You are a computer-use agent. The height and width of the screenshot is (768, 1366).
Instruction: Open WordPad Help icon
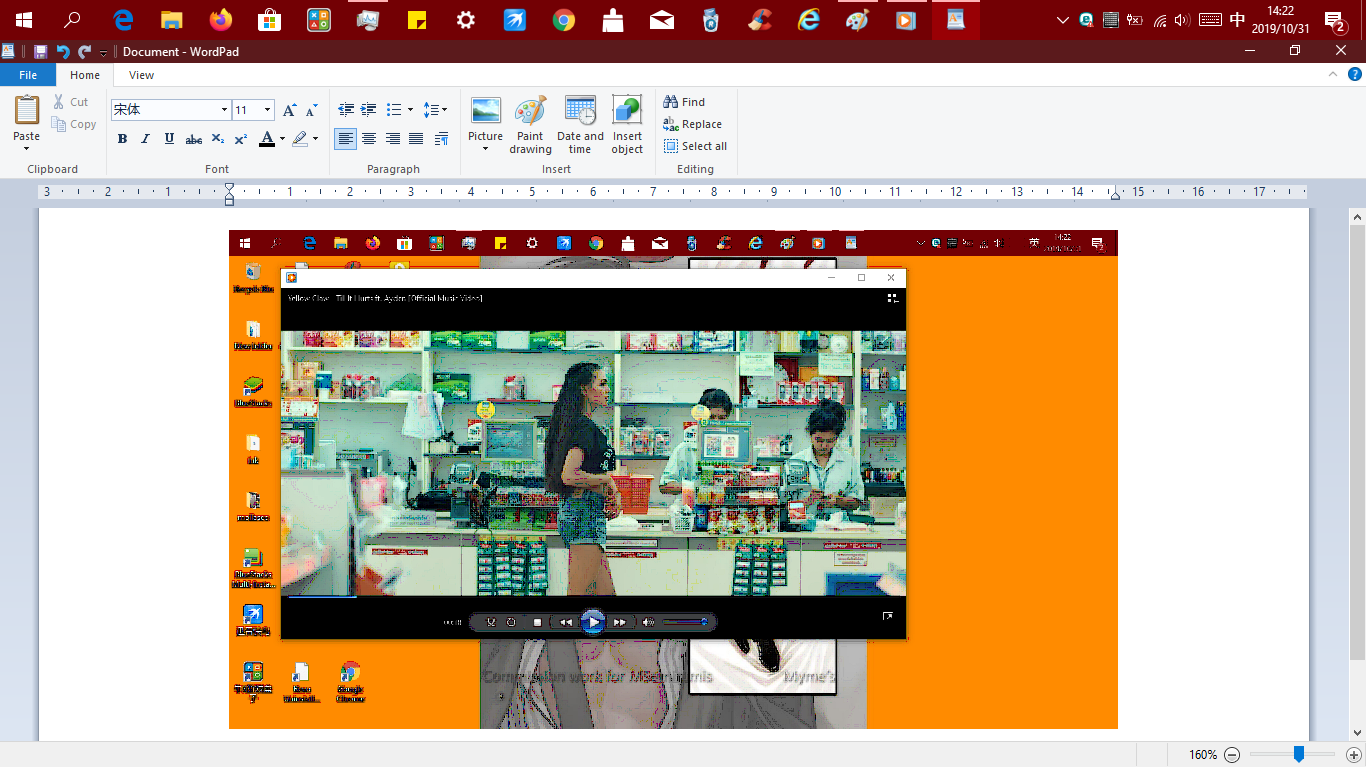click(1355, 75)
